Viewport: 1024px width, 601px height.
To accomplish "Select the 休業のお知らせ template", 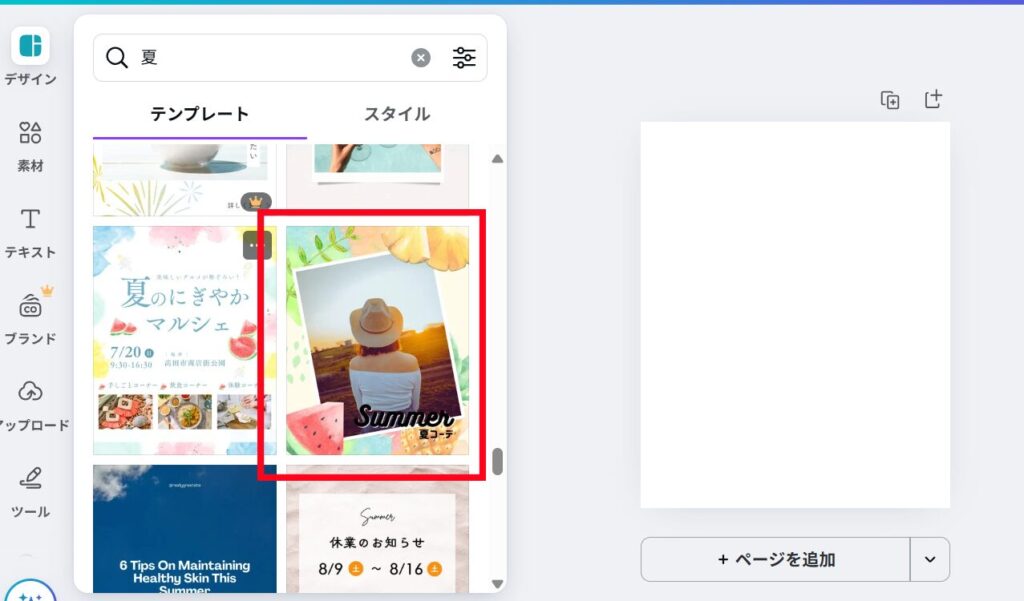I will click(377, 529).
